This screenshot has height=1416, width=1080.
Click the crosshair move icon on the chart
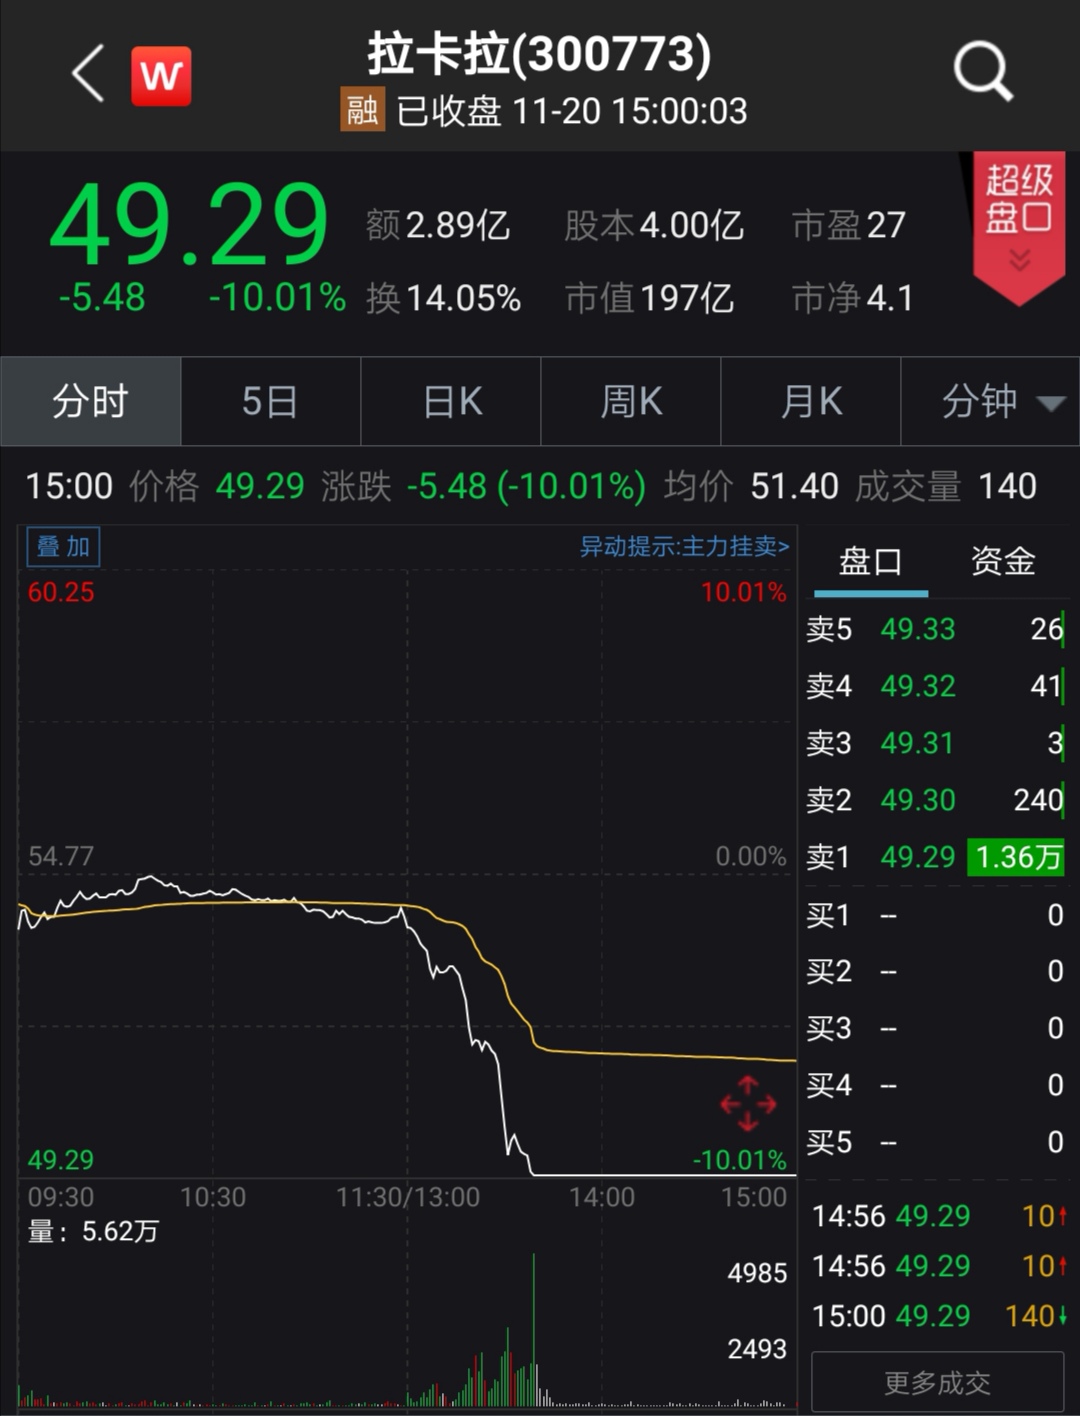(x=748, y=1105)
